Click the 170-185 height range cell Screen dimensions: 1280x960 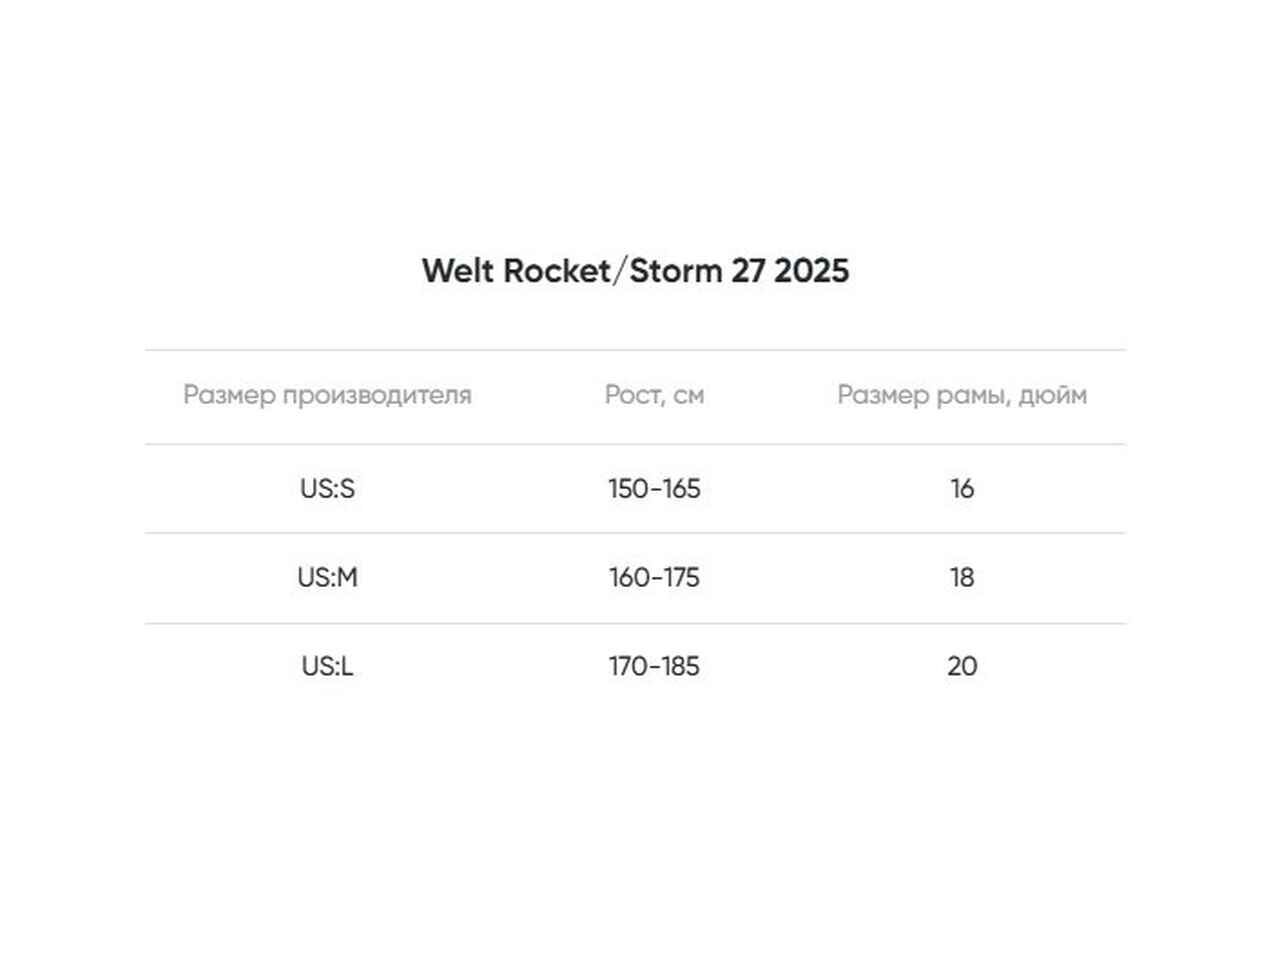[654, 666]
